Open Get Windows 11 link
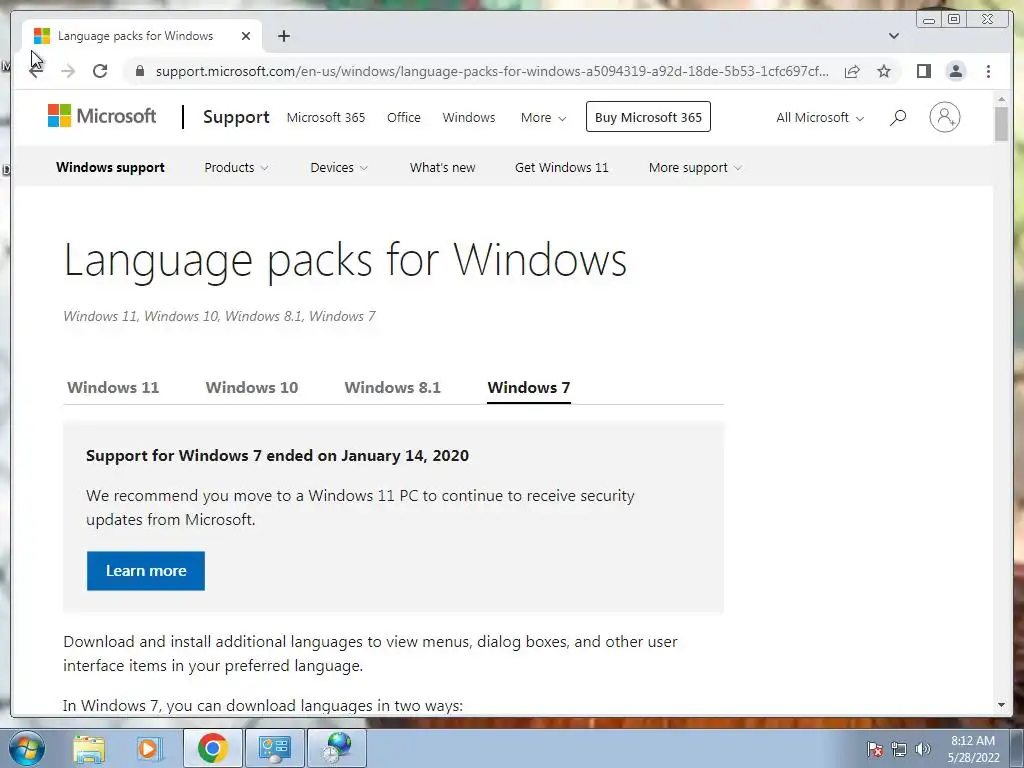1024x768 pixels. 562,167
